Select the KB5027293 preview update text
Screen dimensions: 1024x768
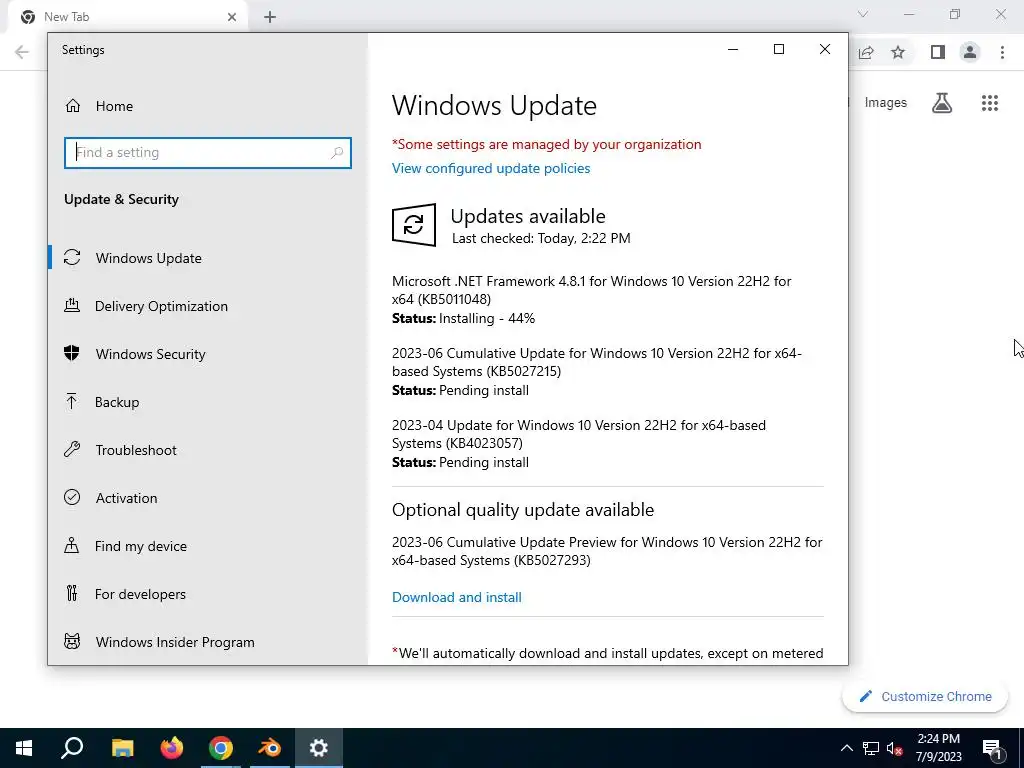607,551
